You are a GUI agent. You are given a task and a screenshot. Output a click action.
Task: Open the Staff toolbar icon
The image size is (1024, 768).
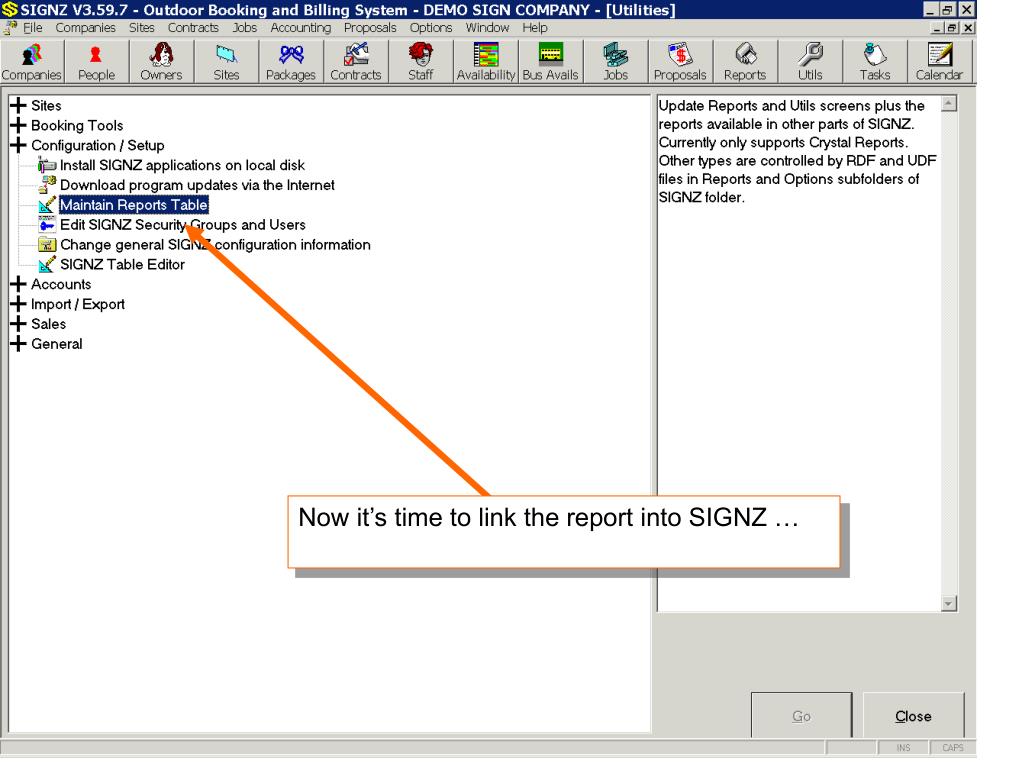pyautogui.click(x=421, y=61)
